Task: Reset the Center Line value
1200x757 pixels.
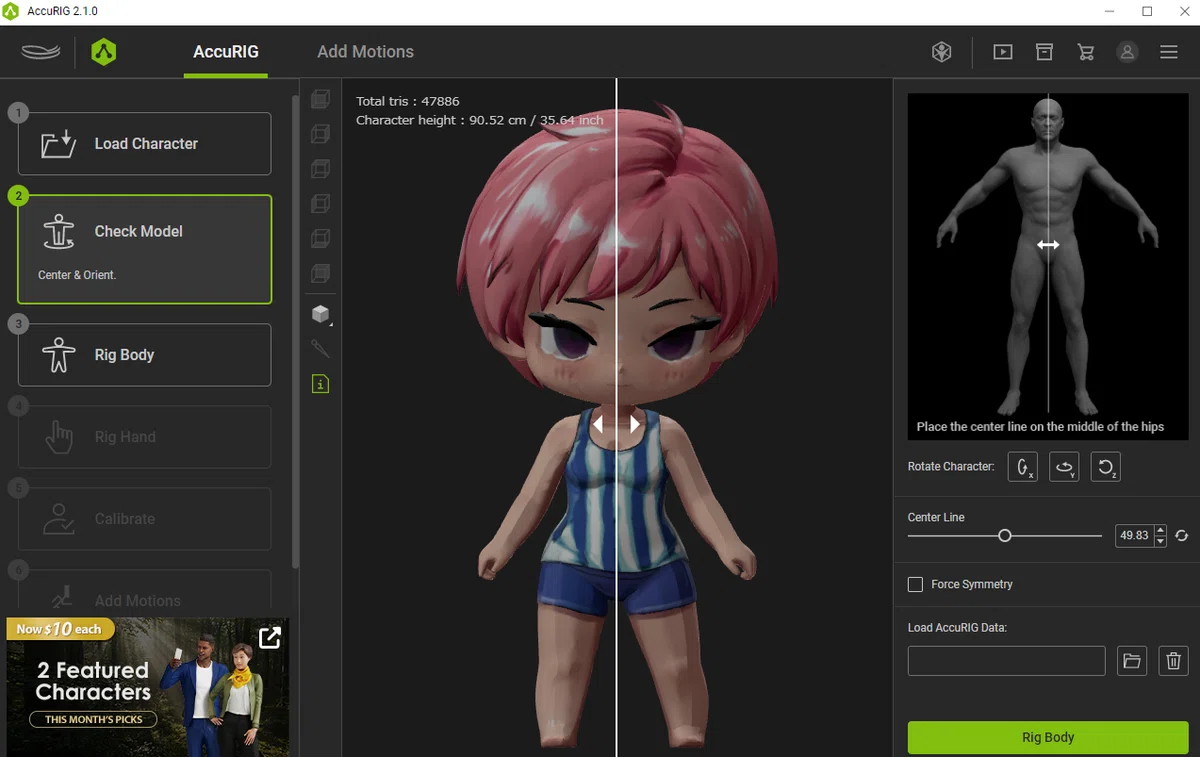Action: click(1181, 536)
